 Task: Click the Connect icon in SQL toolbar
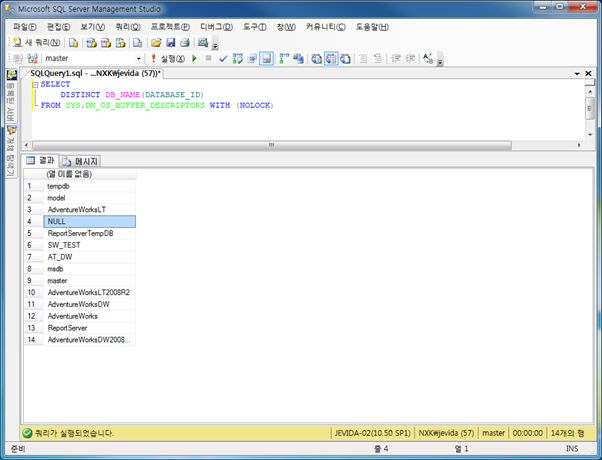[x=18, y=58]
